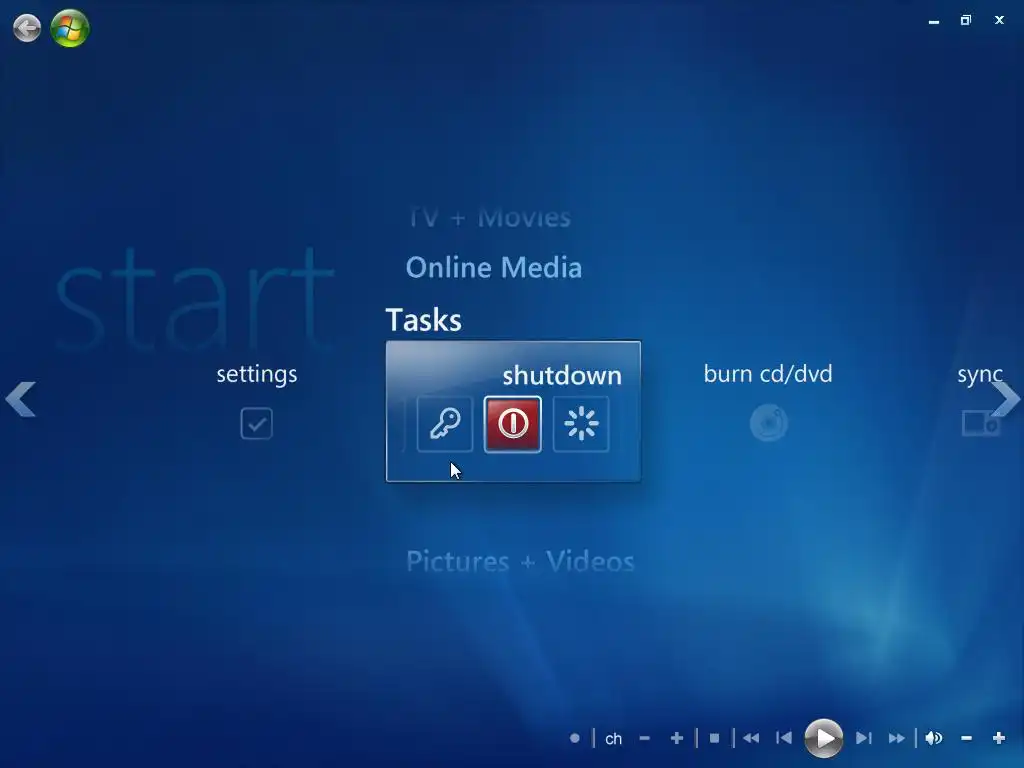Click the sync label
This screenshot has height=768, width=1024.
pyautogui.click(x=980, y=375)
